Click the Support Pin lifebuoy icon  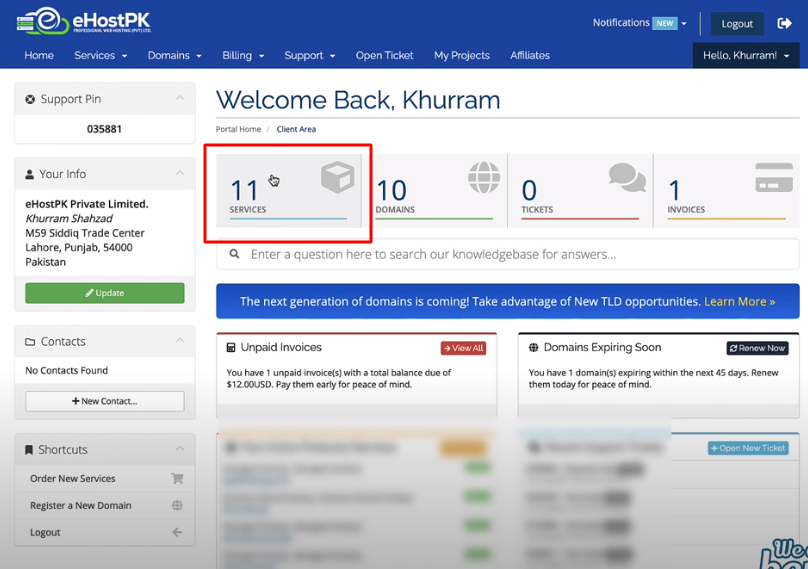coord(30,99)
